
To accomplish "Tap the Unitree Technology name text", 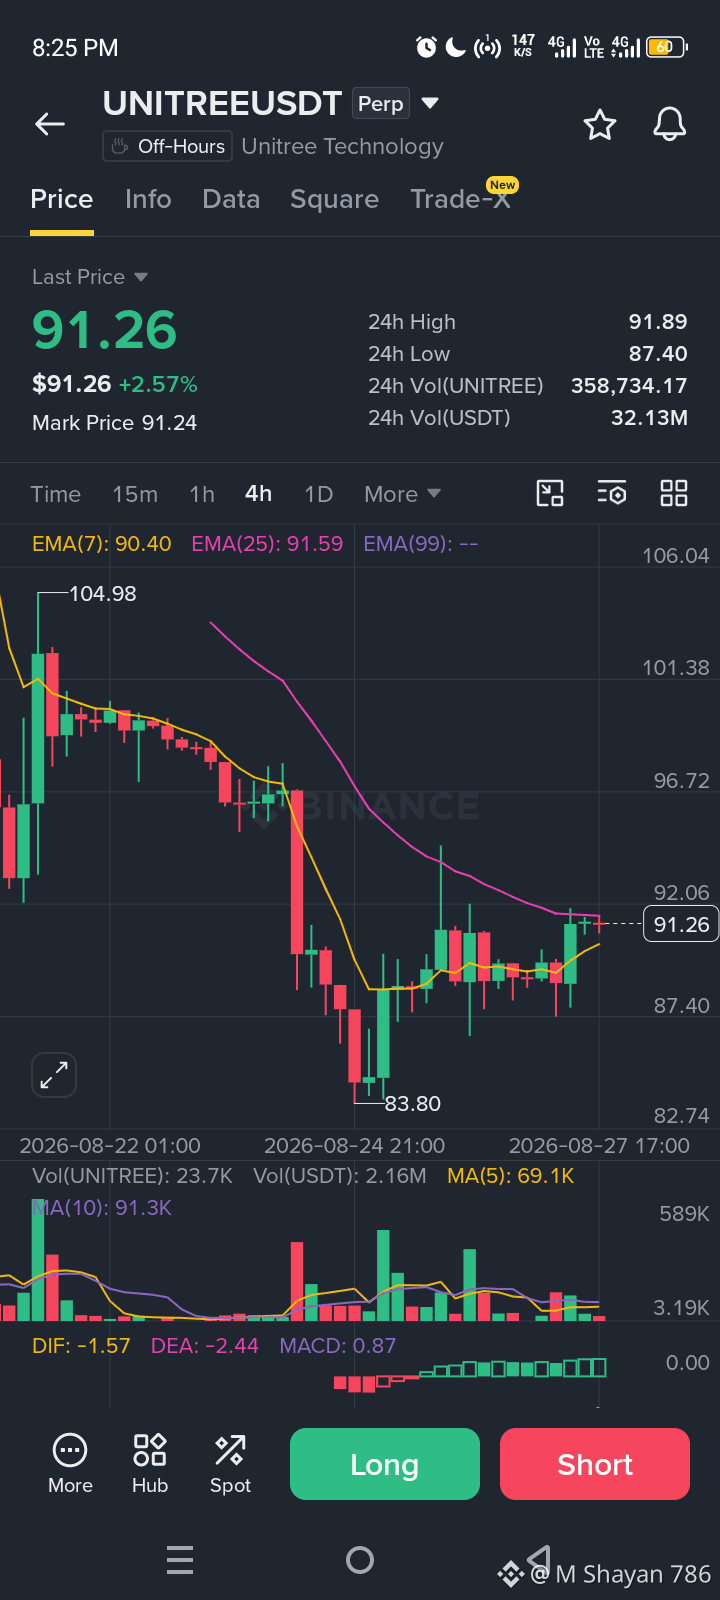I will [342, 146].
